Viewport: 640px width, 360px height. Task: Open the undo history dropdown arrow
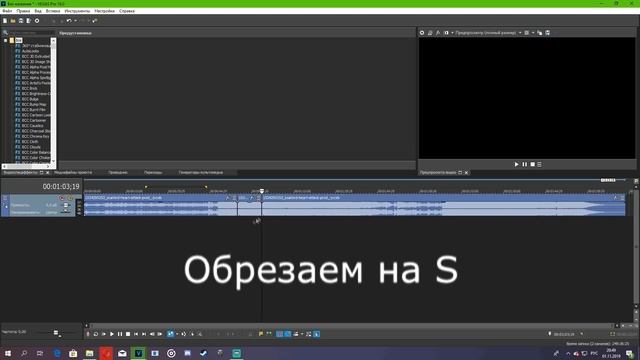pyautogui.click(x=75, y=21)
